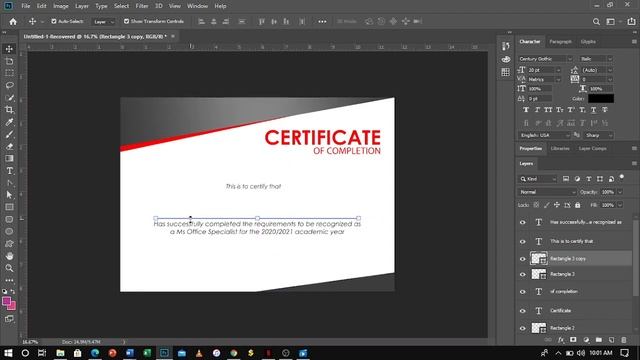Select the Rectangular Marquee tool
The image size is (640, 360).
pyautogui.click(x=9, y=73)
